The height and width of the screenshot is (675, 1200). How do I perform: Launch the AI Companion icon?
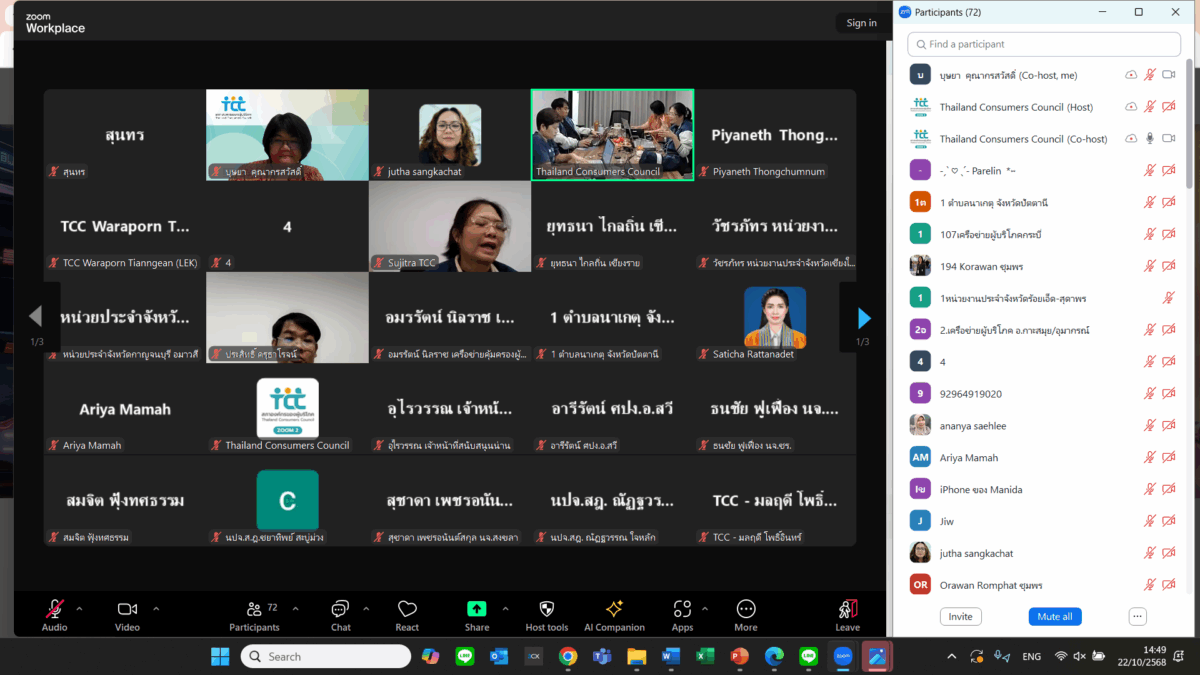point(614,609)
